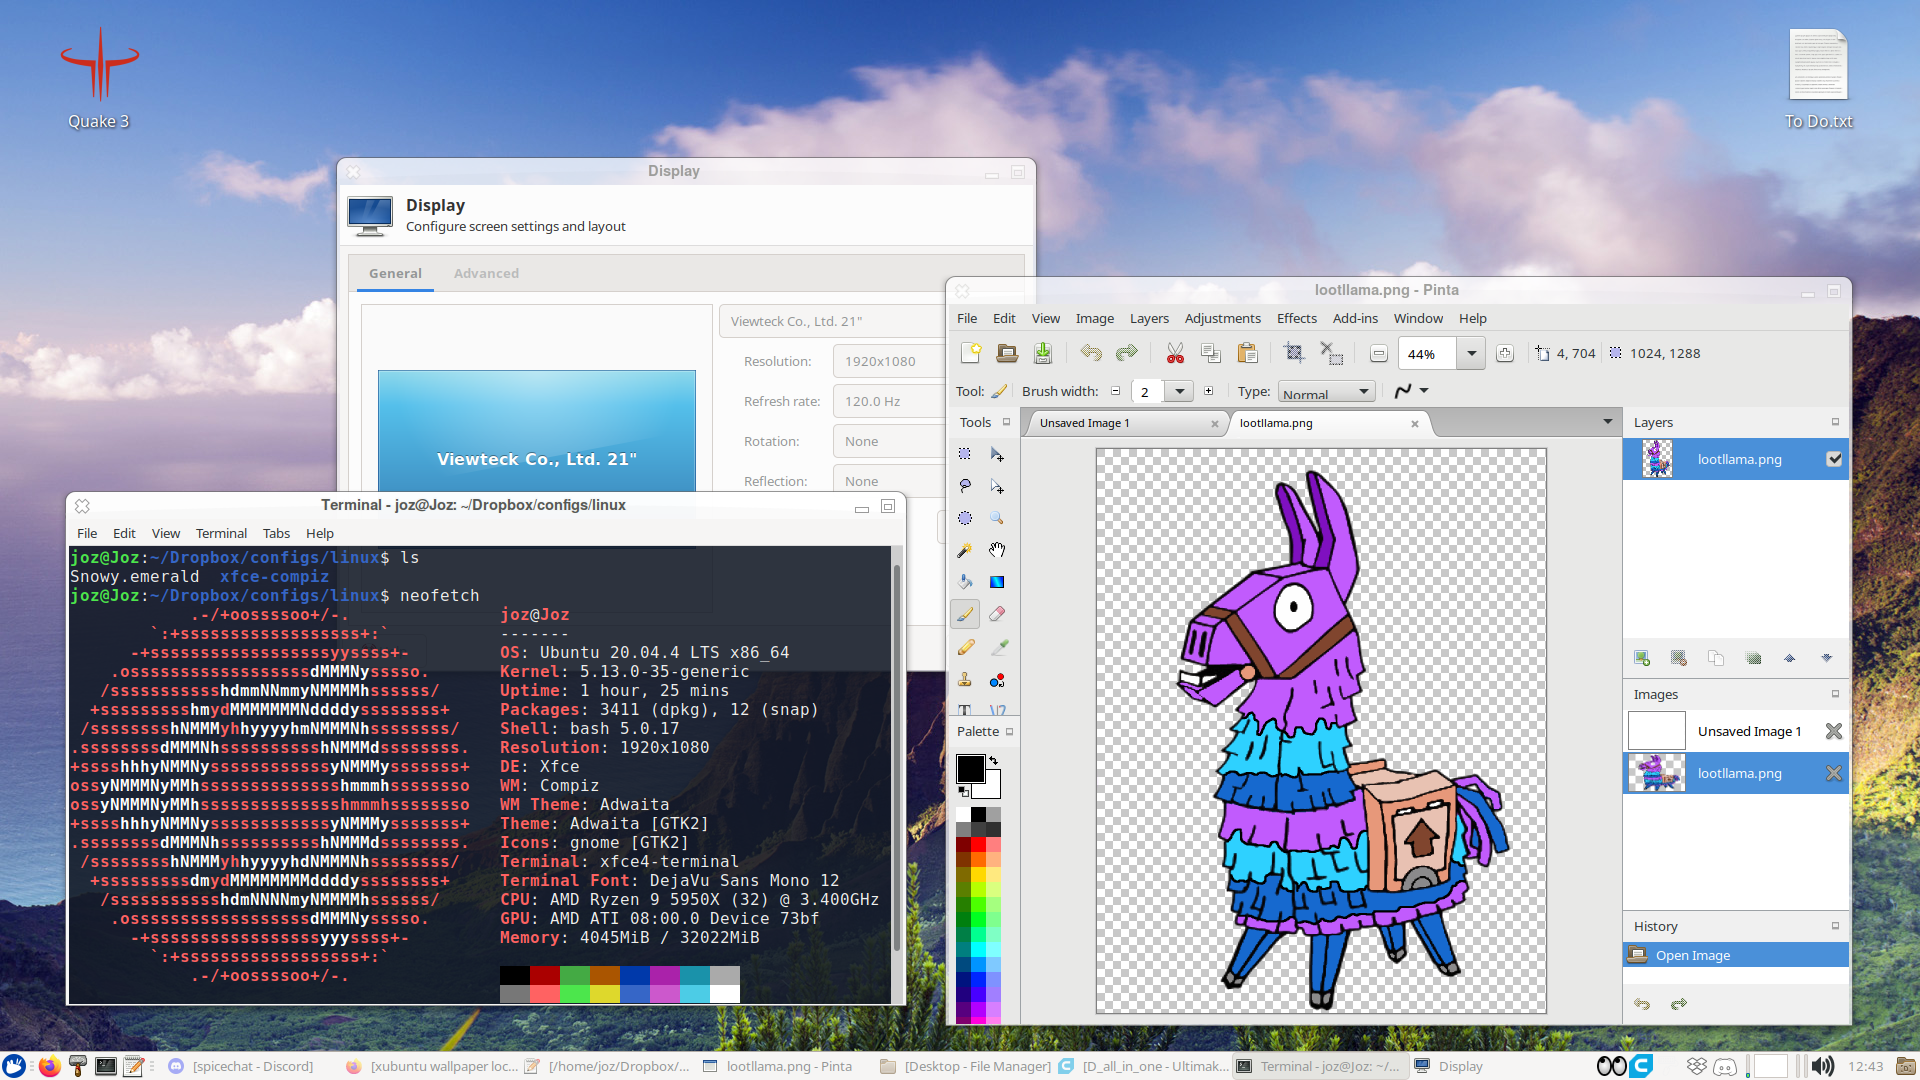The height and width of the screenshot is (1080, 1920).
Task: Select the Ellipse Select tool
Action: click(x=965, y=518)
